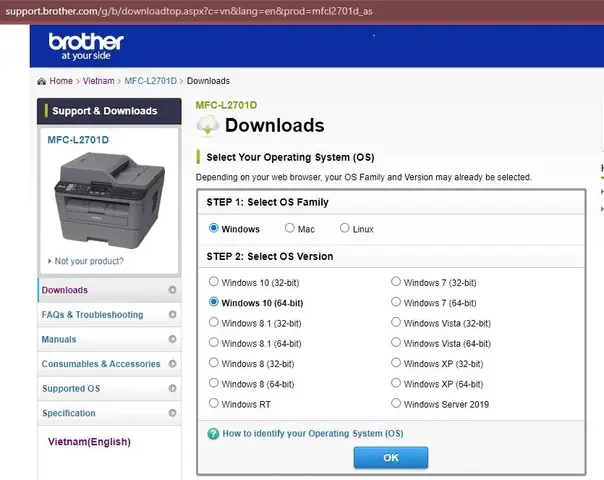
Task: Open the Specification sidebar item
Action: (109, 413)
